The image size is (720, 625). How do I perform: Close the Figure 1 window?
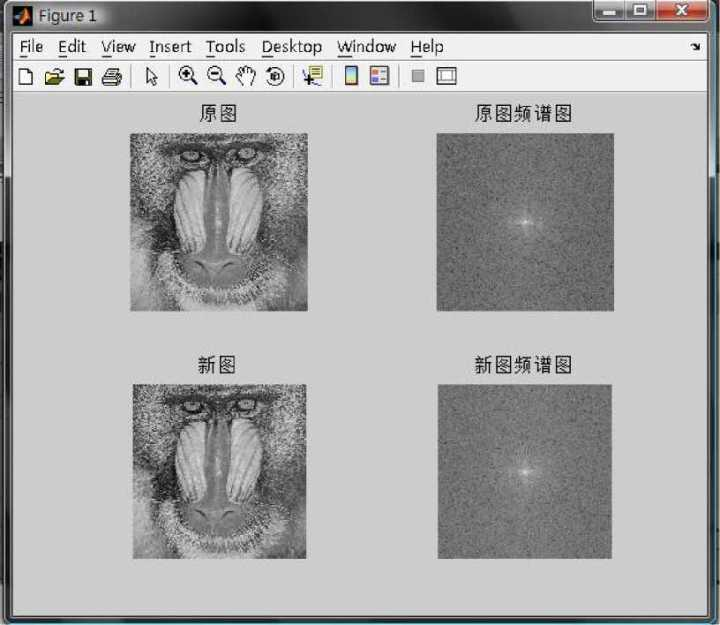[681, 11]
